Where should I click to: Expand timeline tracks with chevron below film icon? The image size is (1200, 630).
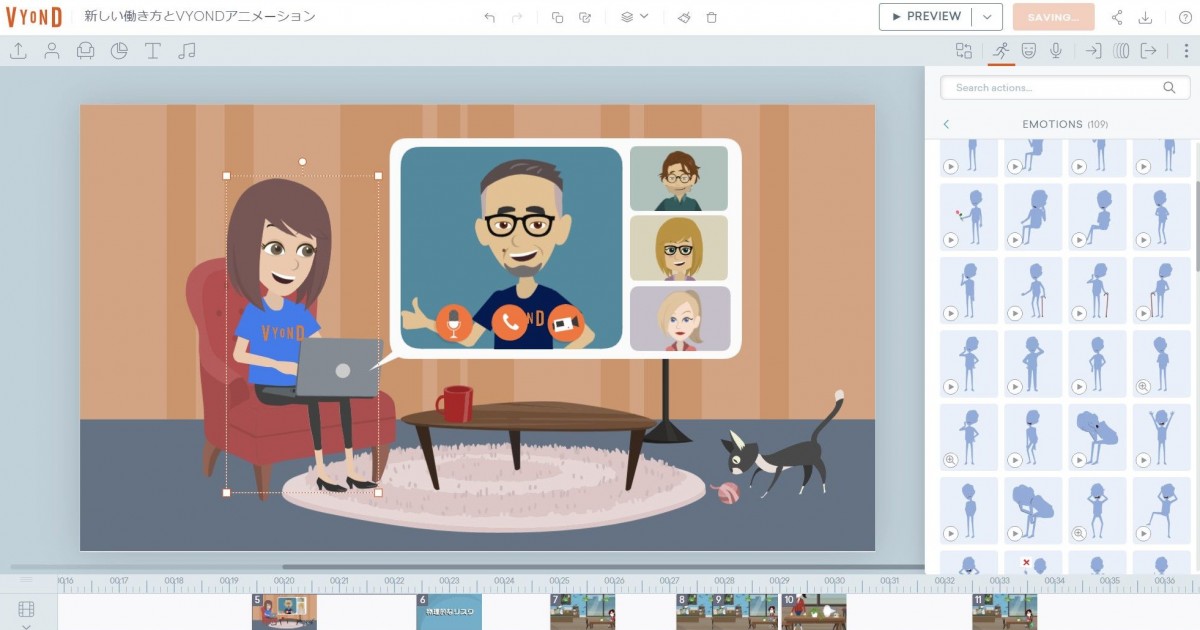[x=26, y=626]
